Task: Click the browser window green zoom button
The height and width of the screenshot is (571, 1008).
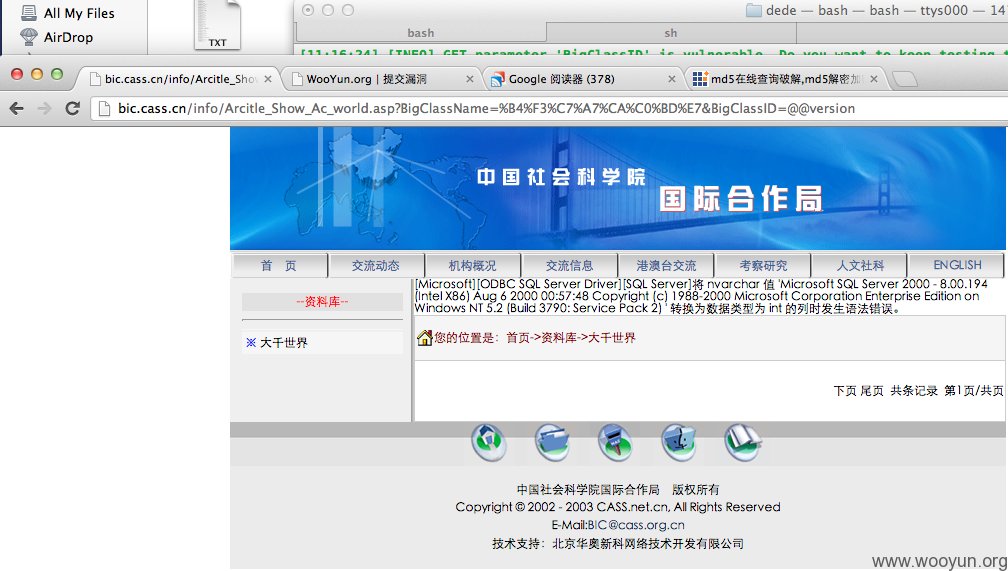Action: point(57,74)
